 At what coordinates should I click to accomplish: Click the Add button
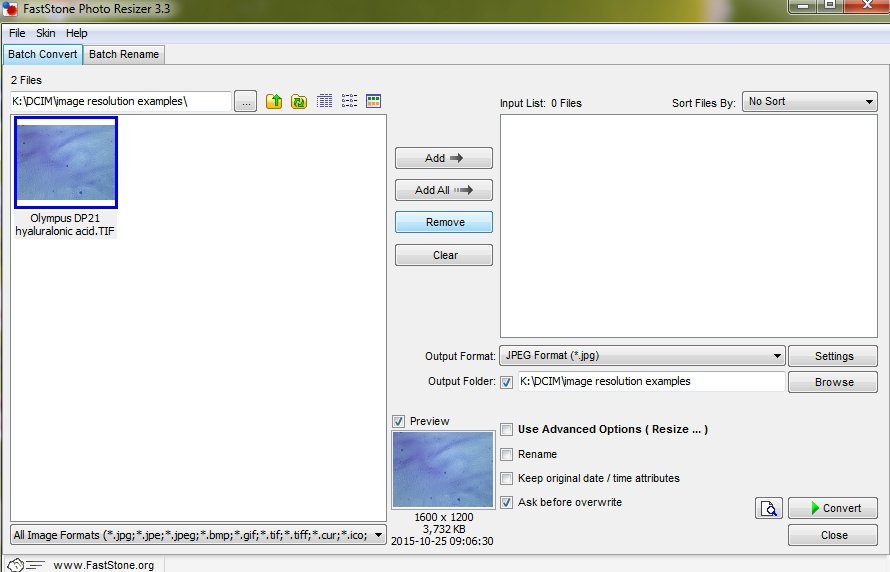click(x=444, y=158)
